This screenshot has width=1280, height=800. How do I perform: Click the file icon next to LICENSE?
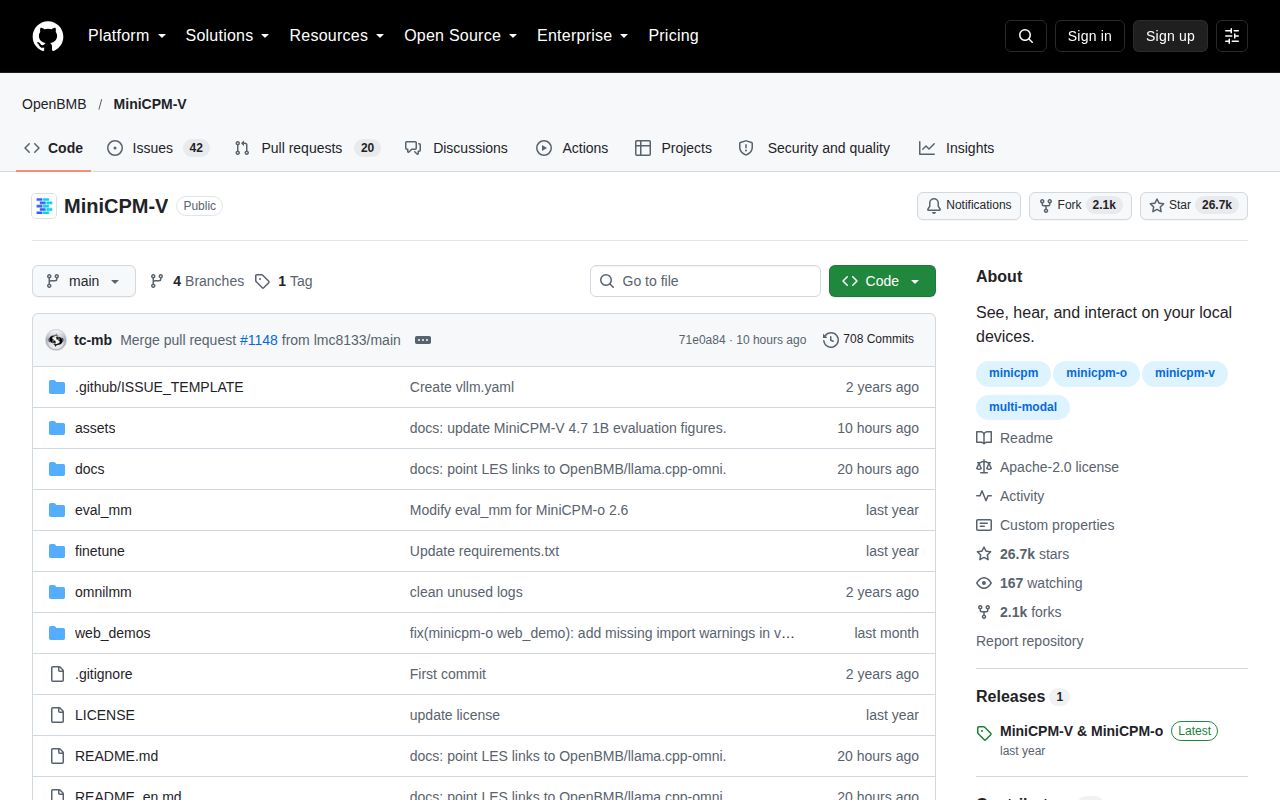57,715
